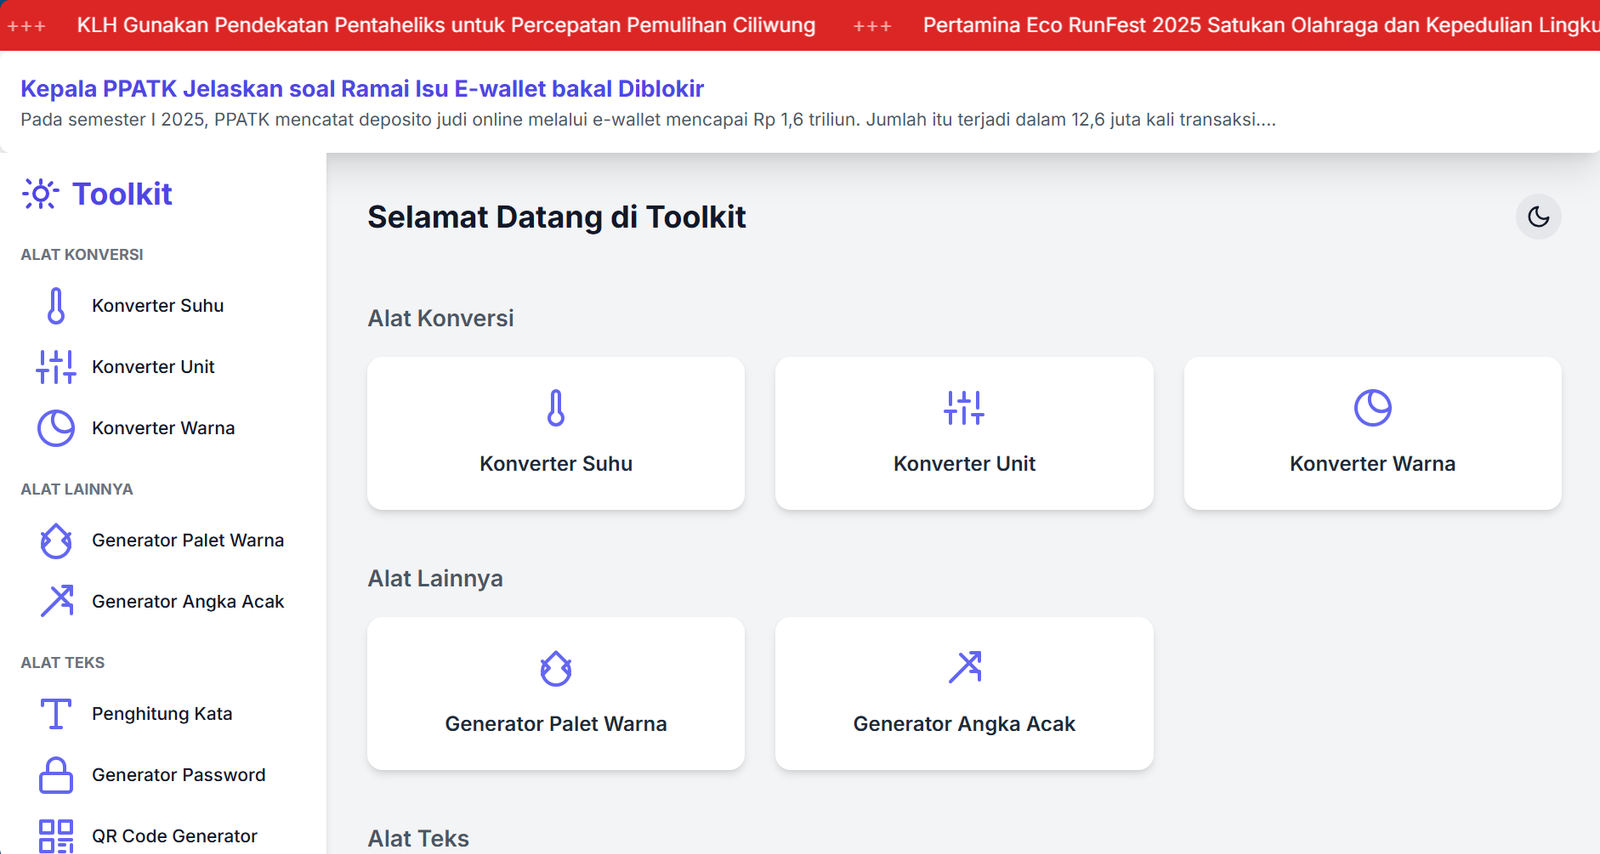This screenshot has height=854, width=1600.
Task: Open the Generator Palet Warna card
Action: (556, 694)
